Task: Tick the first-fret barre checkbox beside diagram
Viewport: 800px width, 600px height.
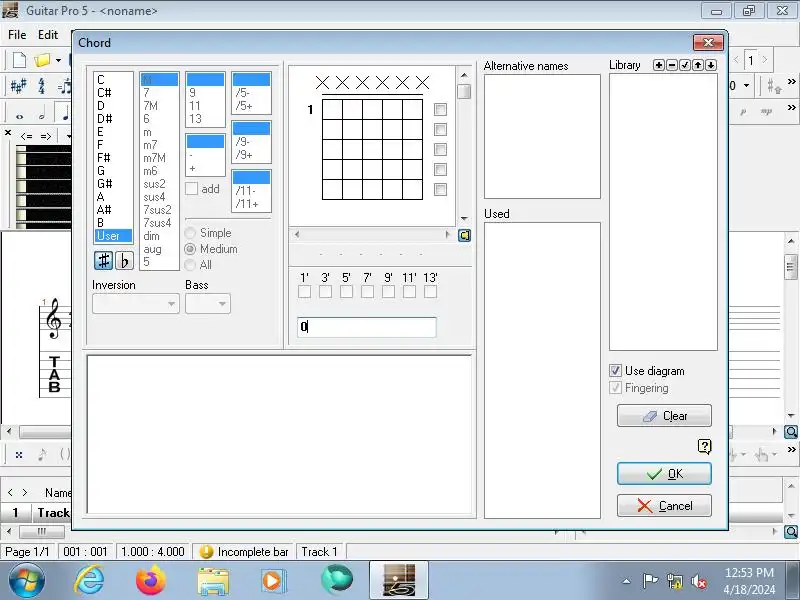Action: [x=440, y=109]
